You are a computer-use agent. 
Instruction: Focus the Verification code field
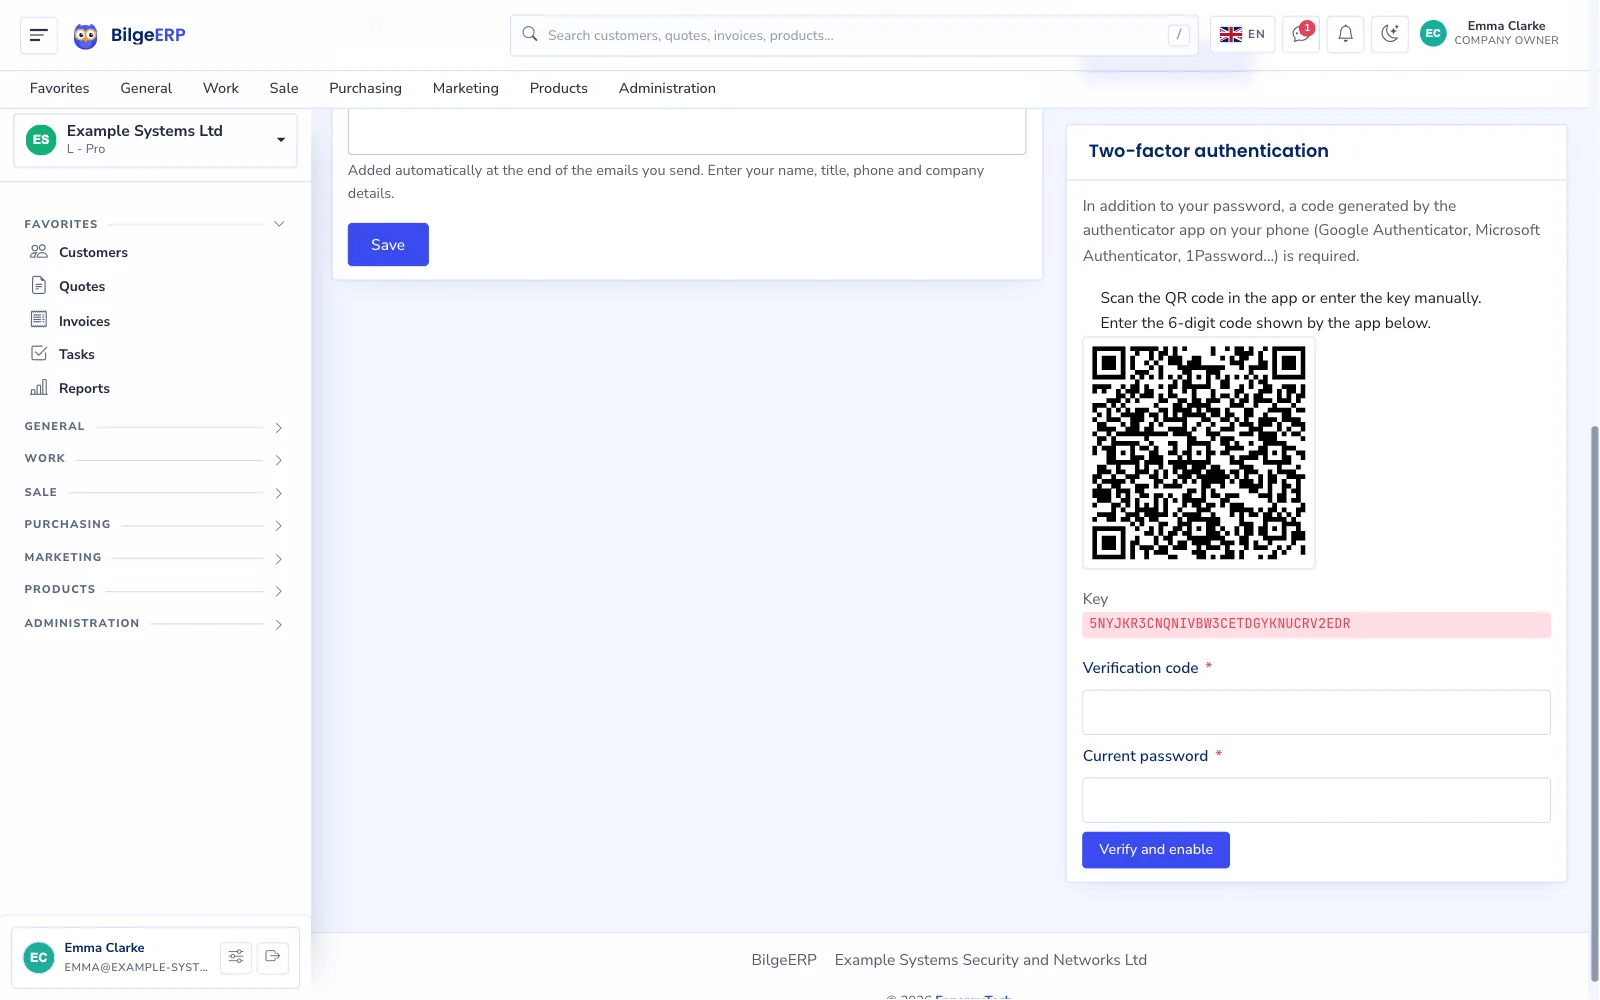(x=1316, y=712)
